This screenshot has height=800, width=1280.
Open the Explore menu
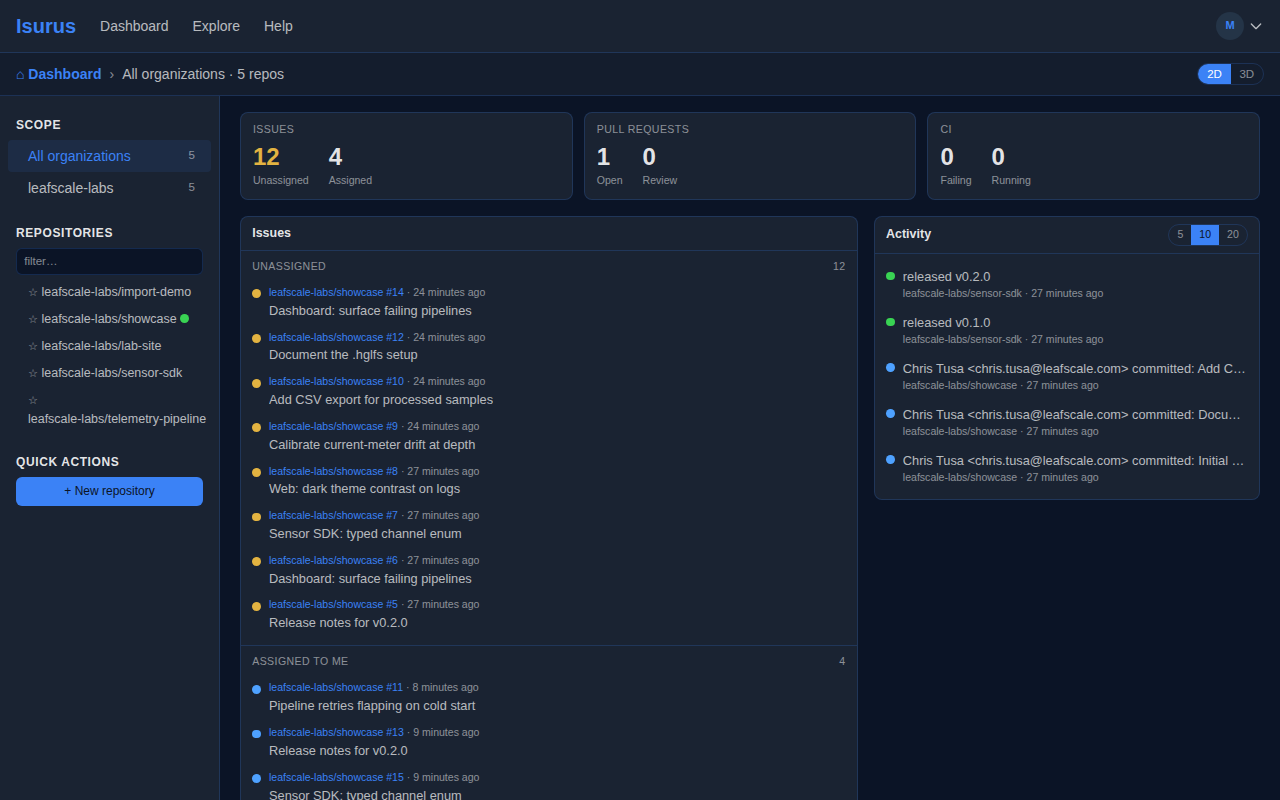216,26
